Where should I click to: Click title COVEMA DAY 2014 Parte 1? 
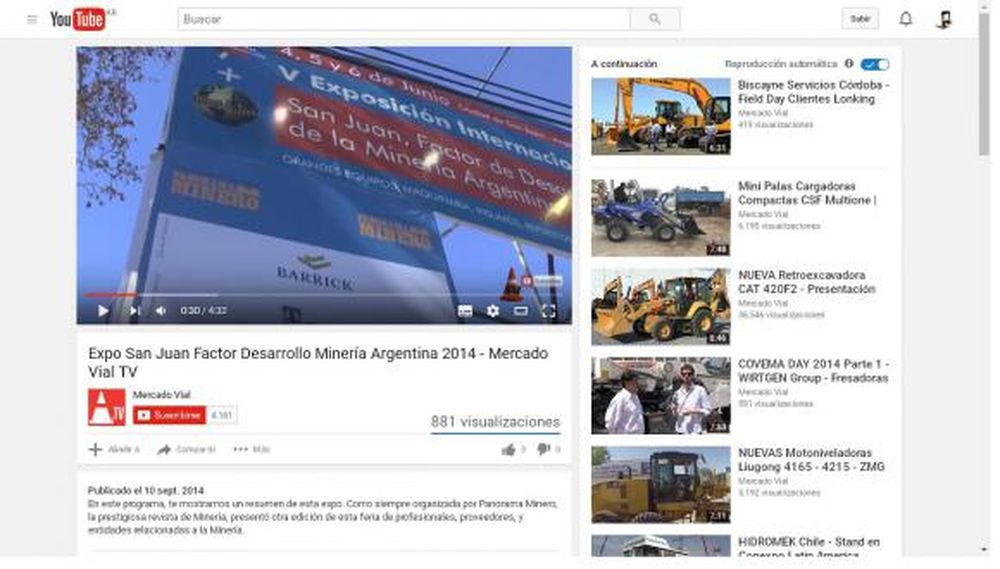click(813, 371)
